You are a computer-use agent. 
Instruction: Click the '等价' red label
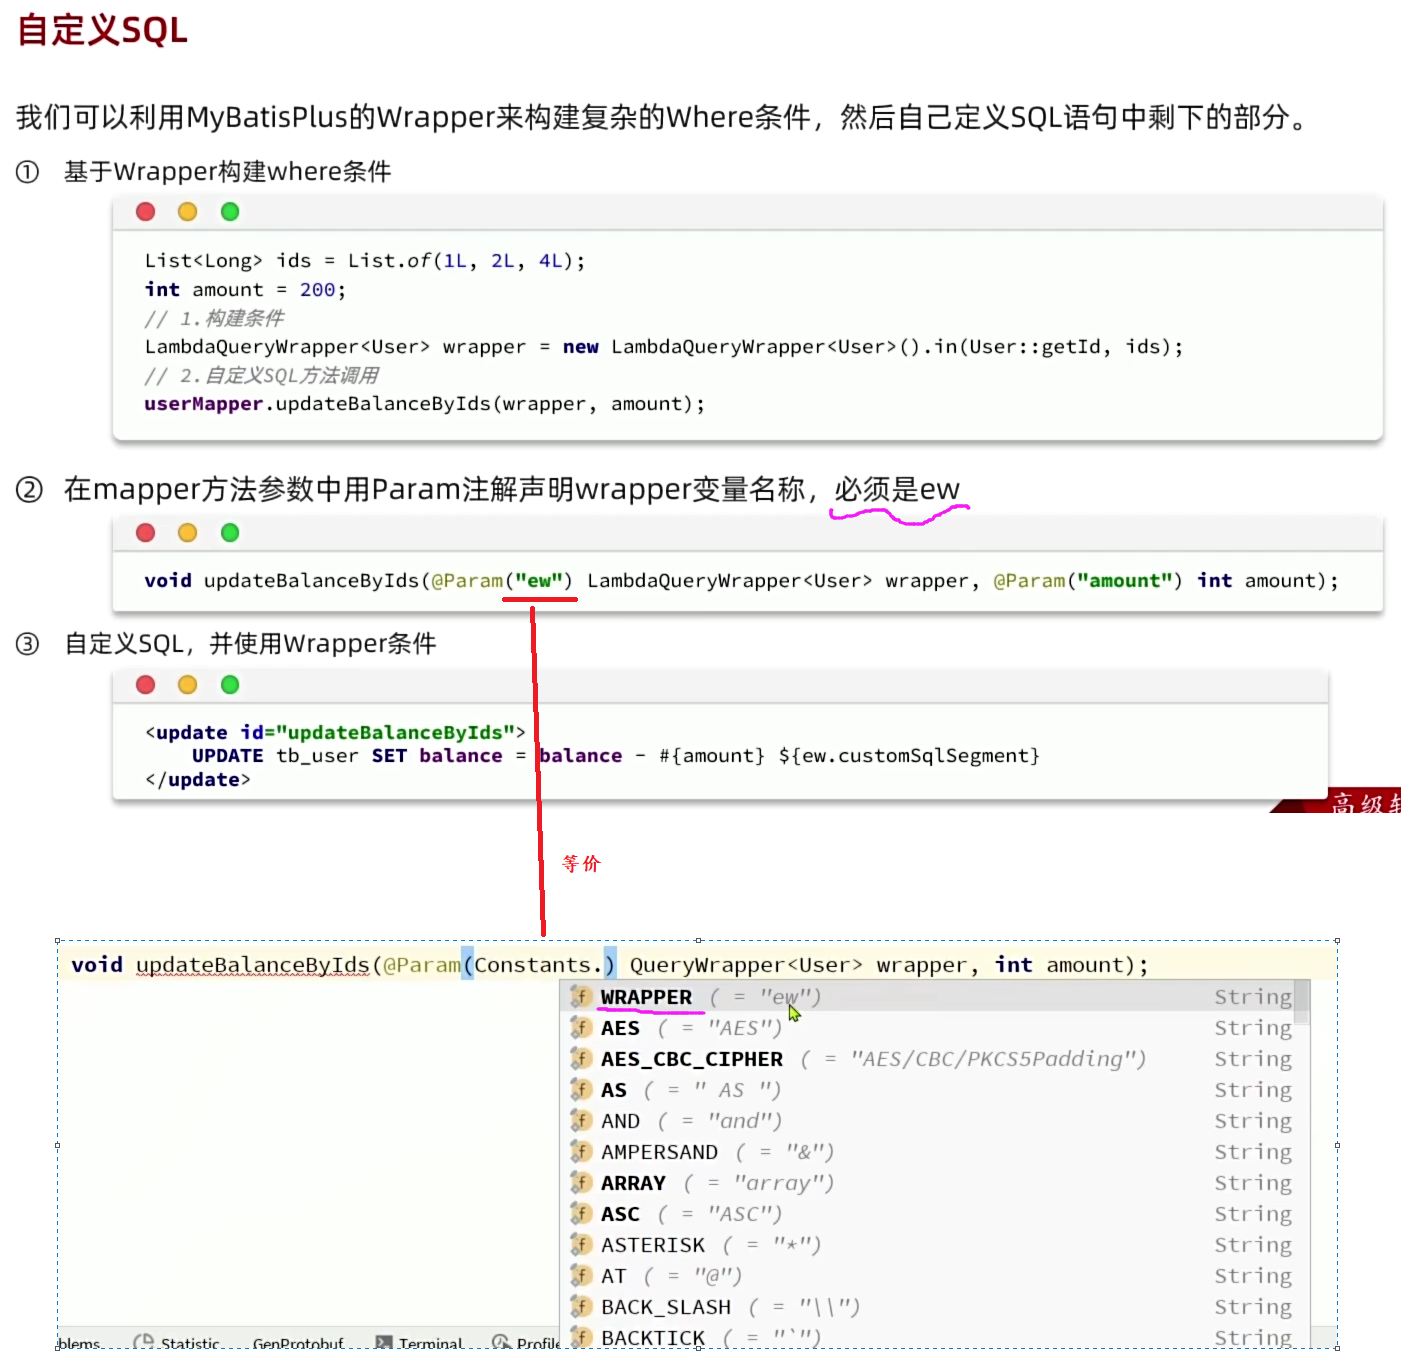581,864
